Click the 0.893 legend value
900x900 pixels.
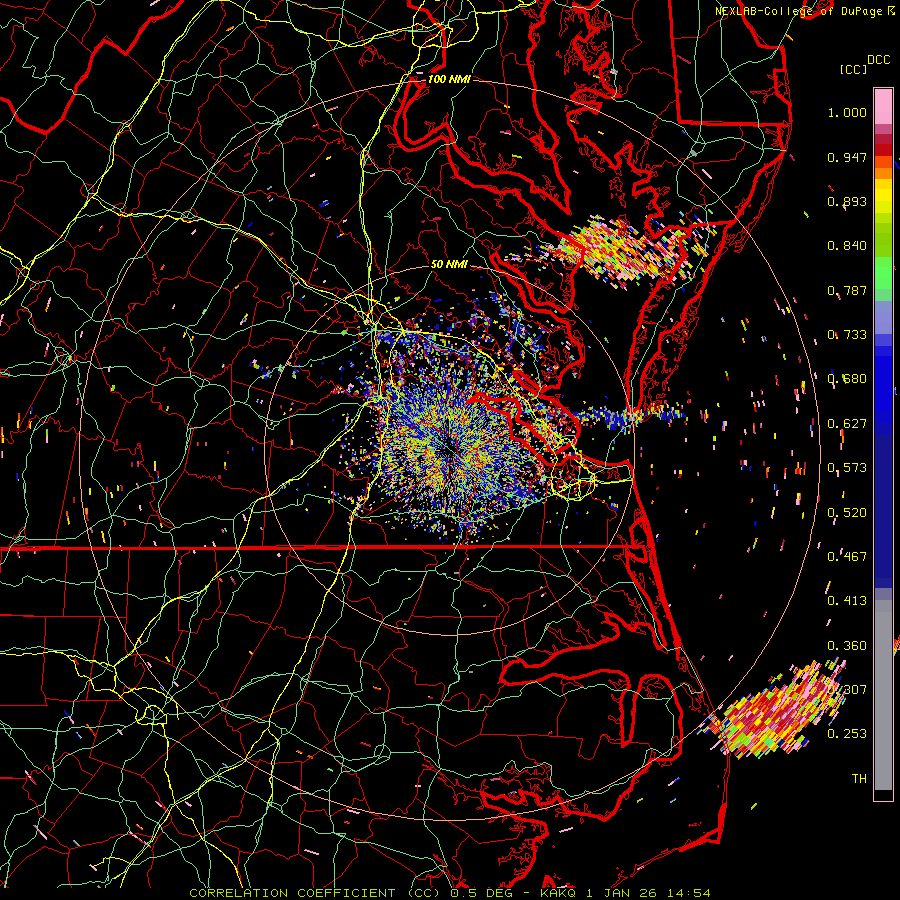(x=847, y=201)
